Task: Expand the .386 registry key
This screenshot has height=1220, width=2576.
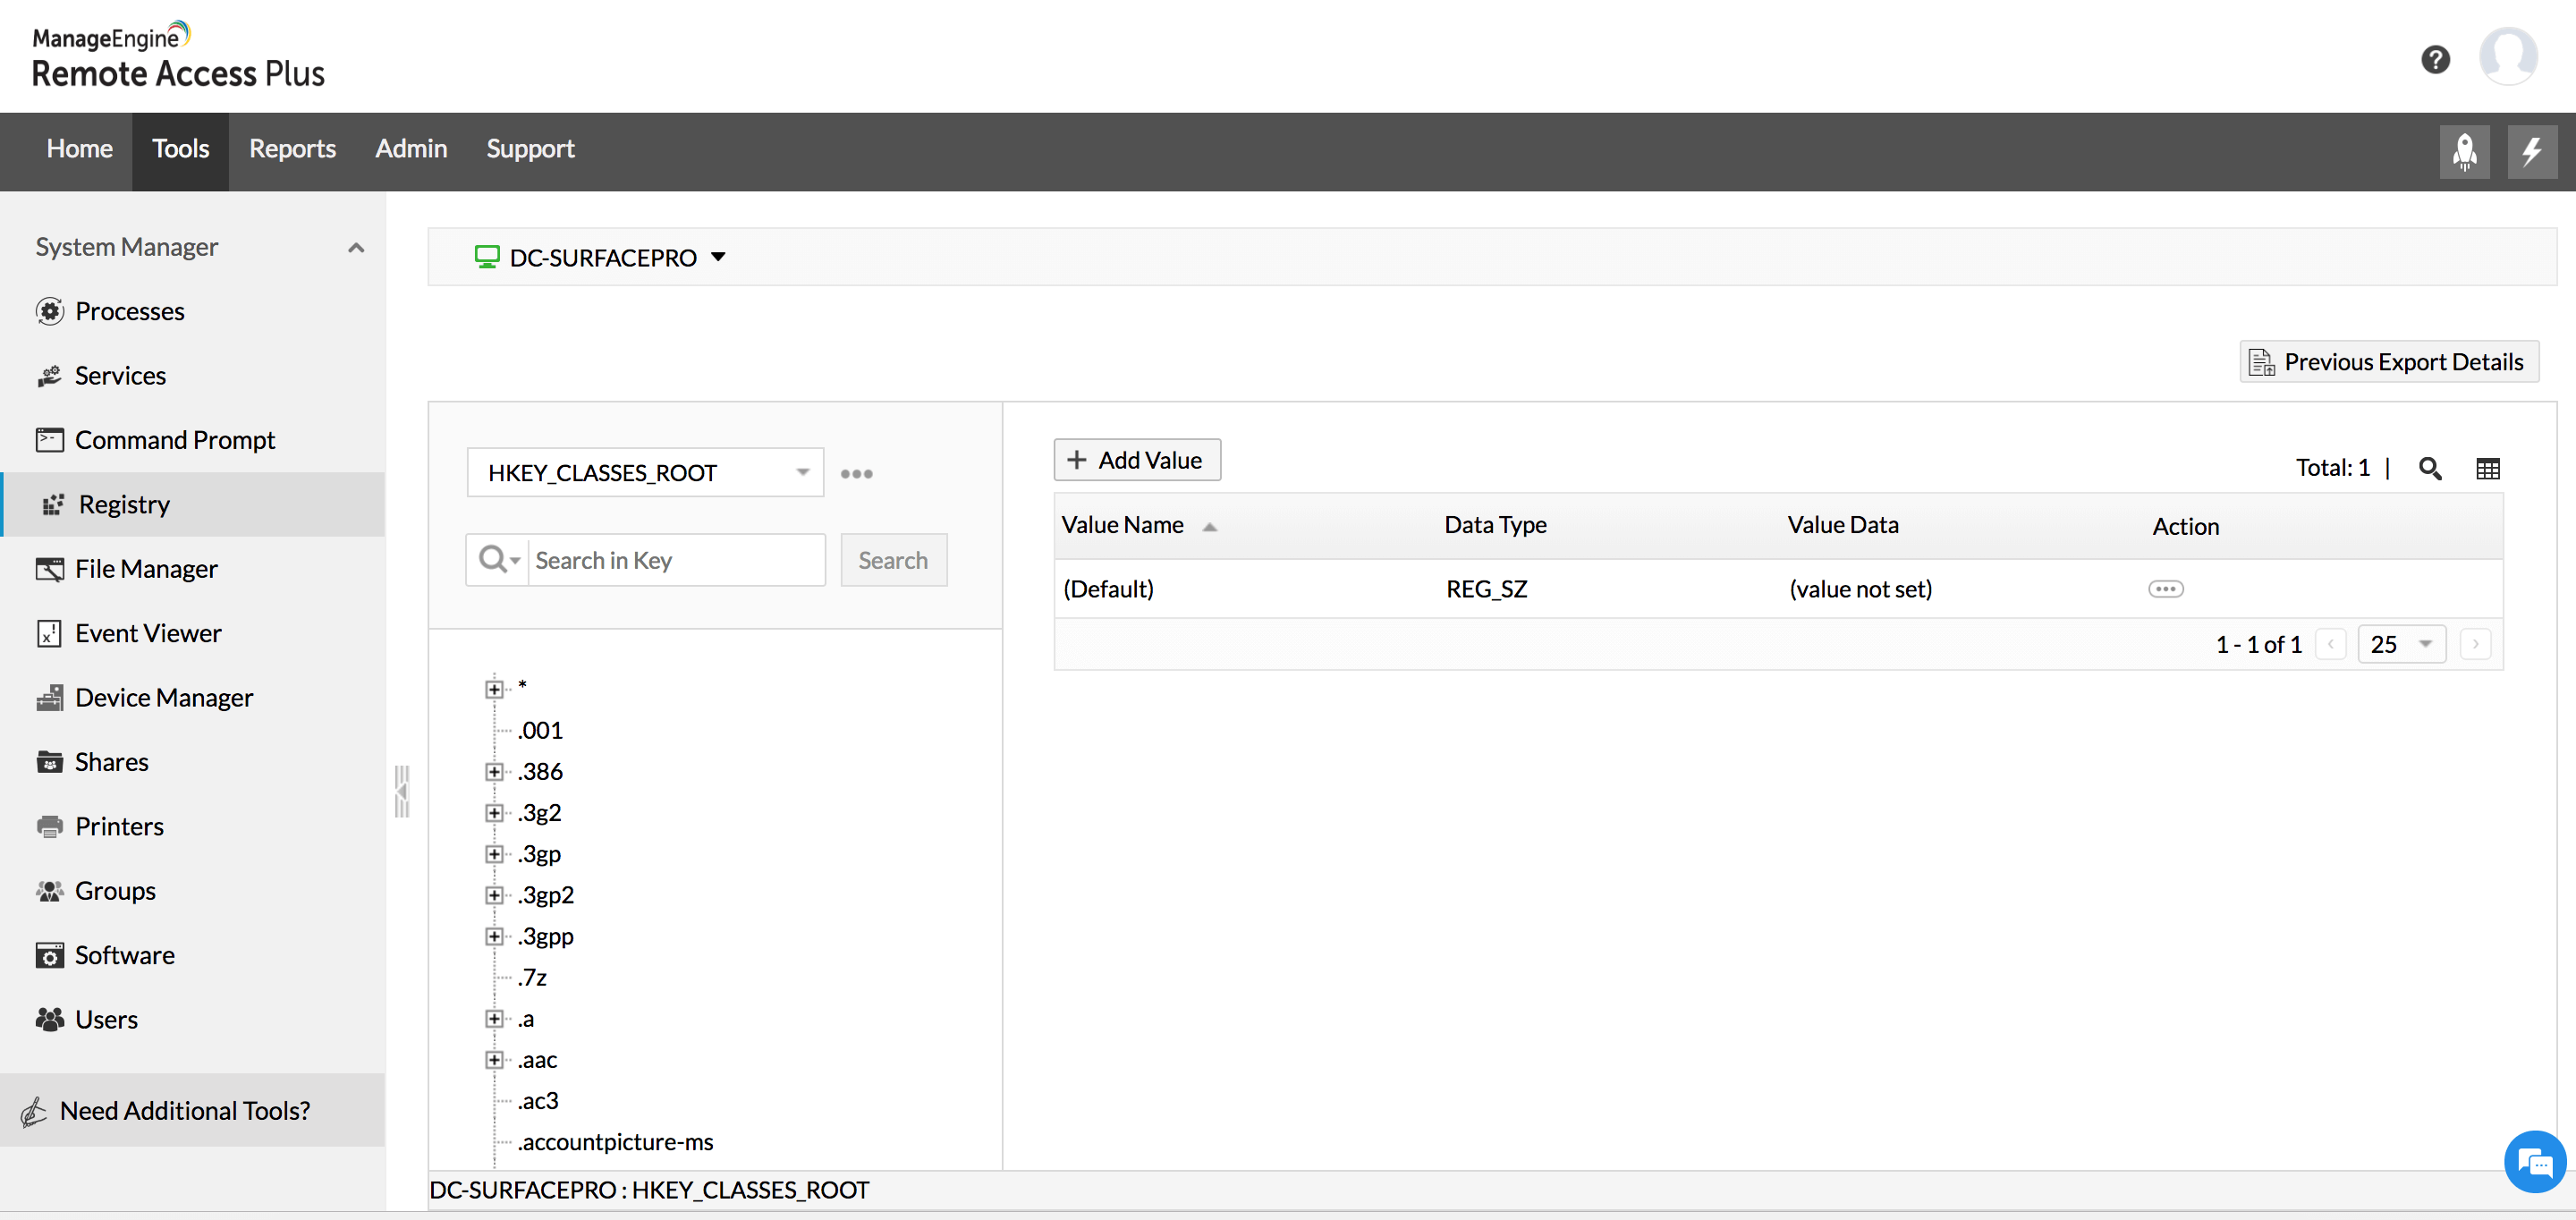Action: click(494, 771)
